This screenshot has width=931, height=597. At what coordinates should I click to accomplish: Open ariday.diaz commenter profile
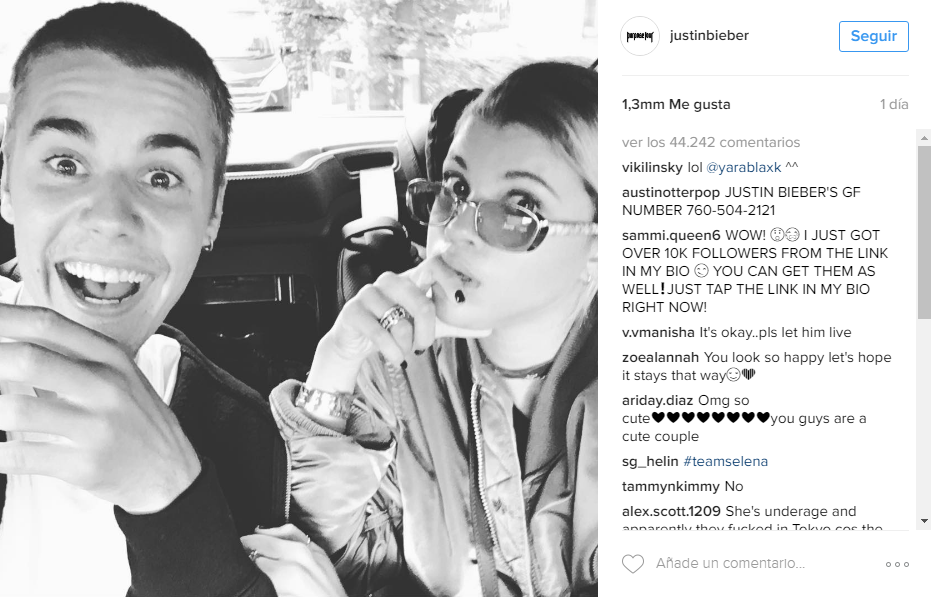click(657, 400)
